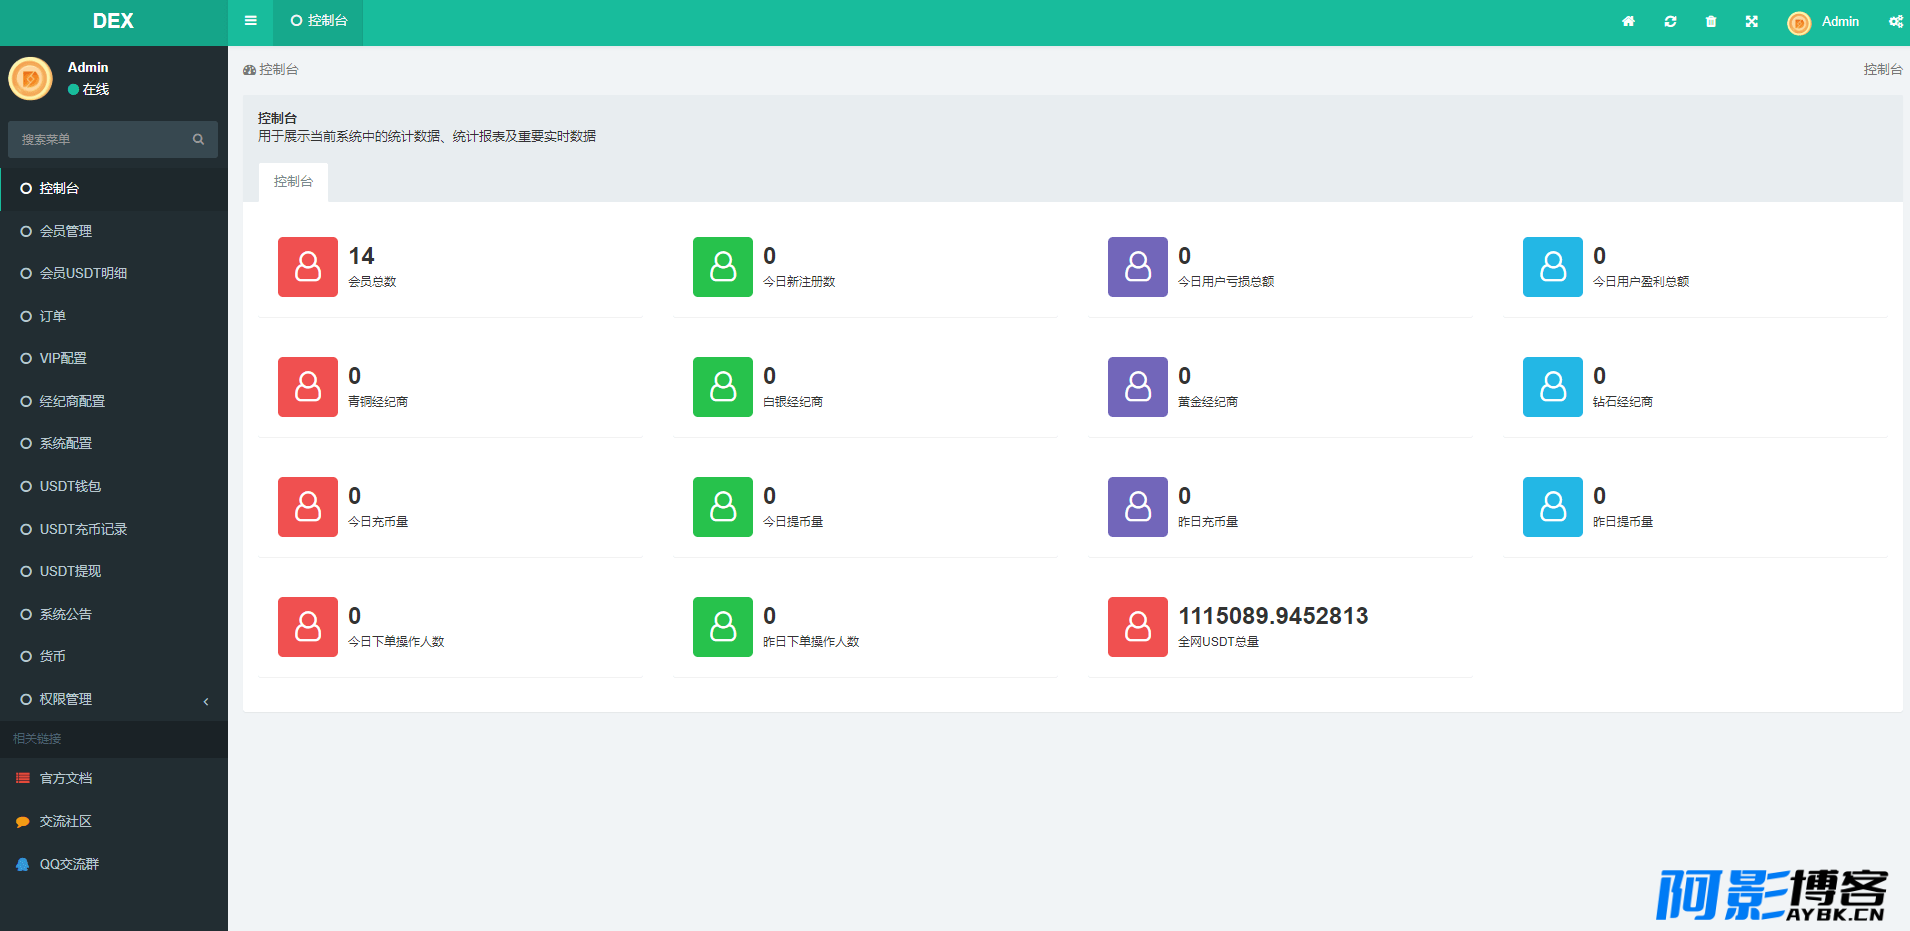Select the 控制台 panel tab
1910x931 pixels.
pyautogui.click(x=293, y=182)
